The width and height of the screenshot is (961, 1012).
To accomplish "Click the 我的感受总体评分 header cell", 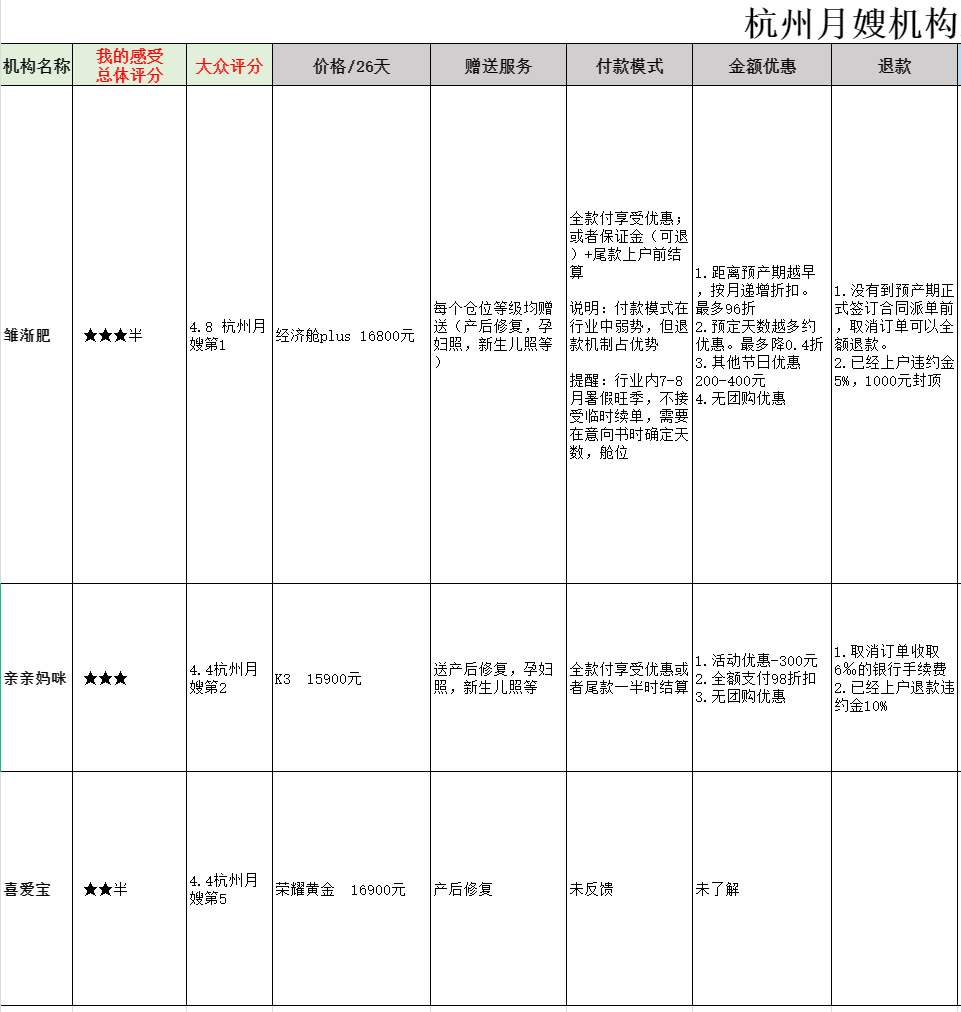I will [x=130, y=65].
